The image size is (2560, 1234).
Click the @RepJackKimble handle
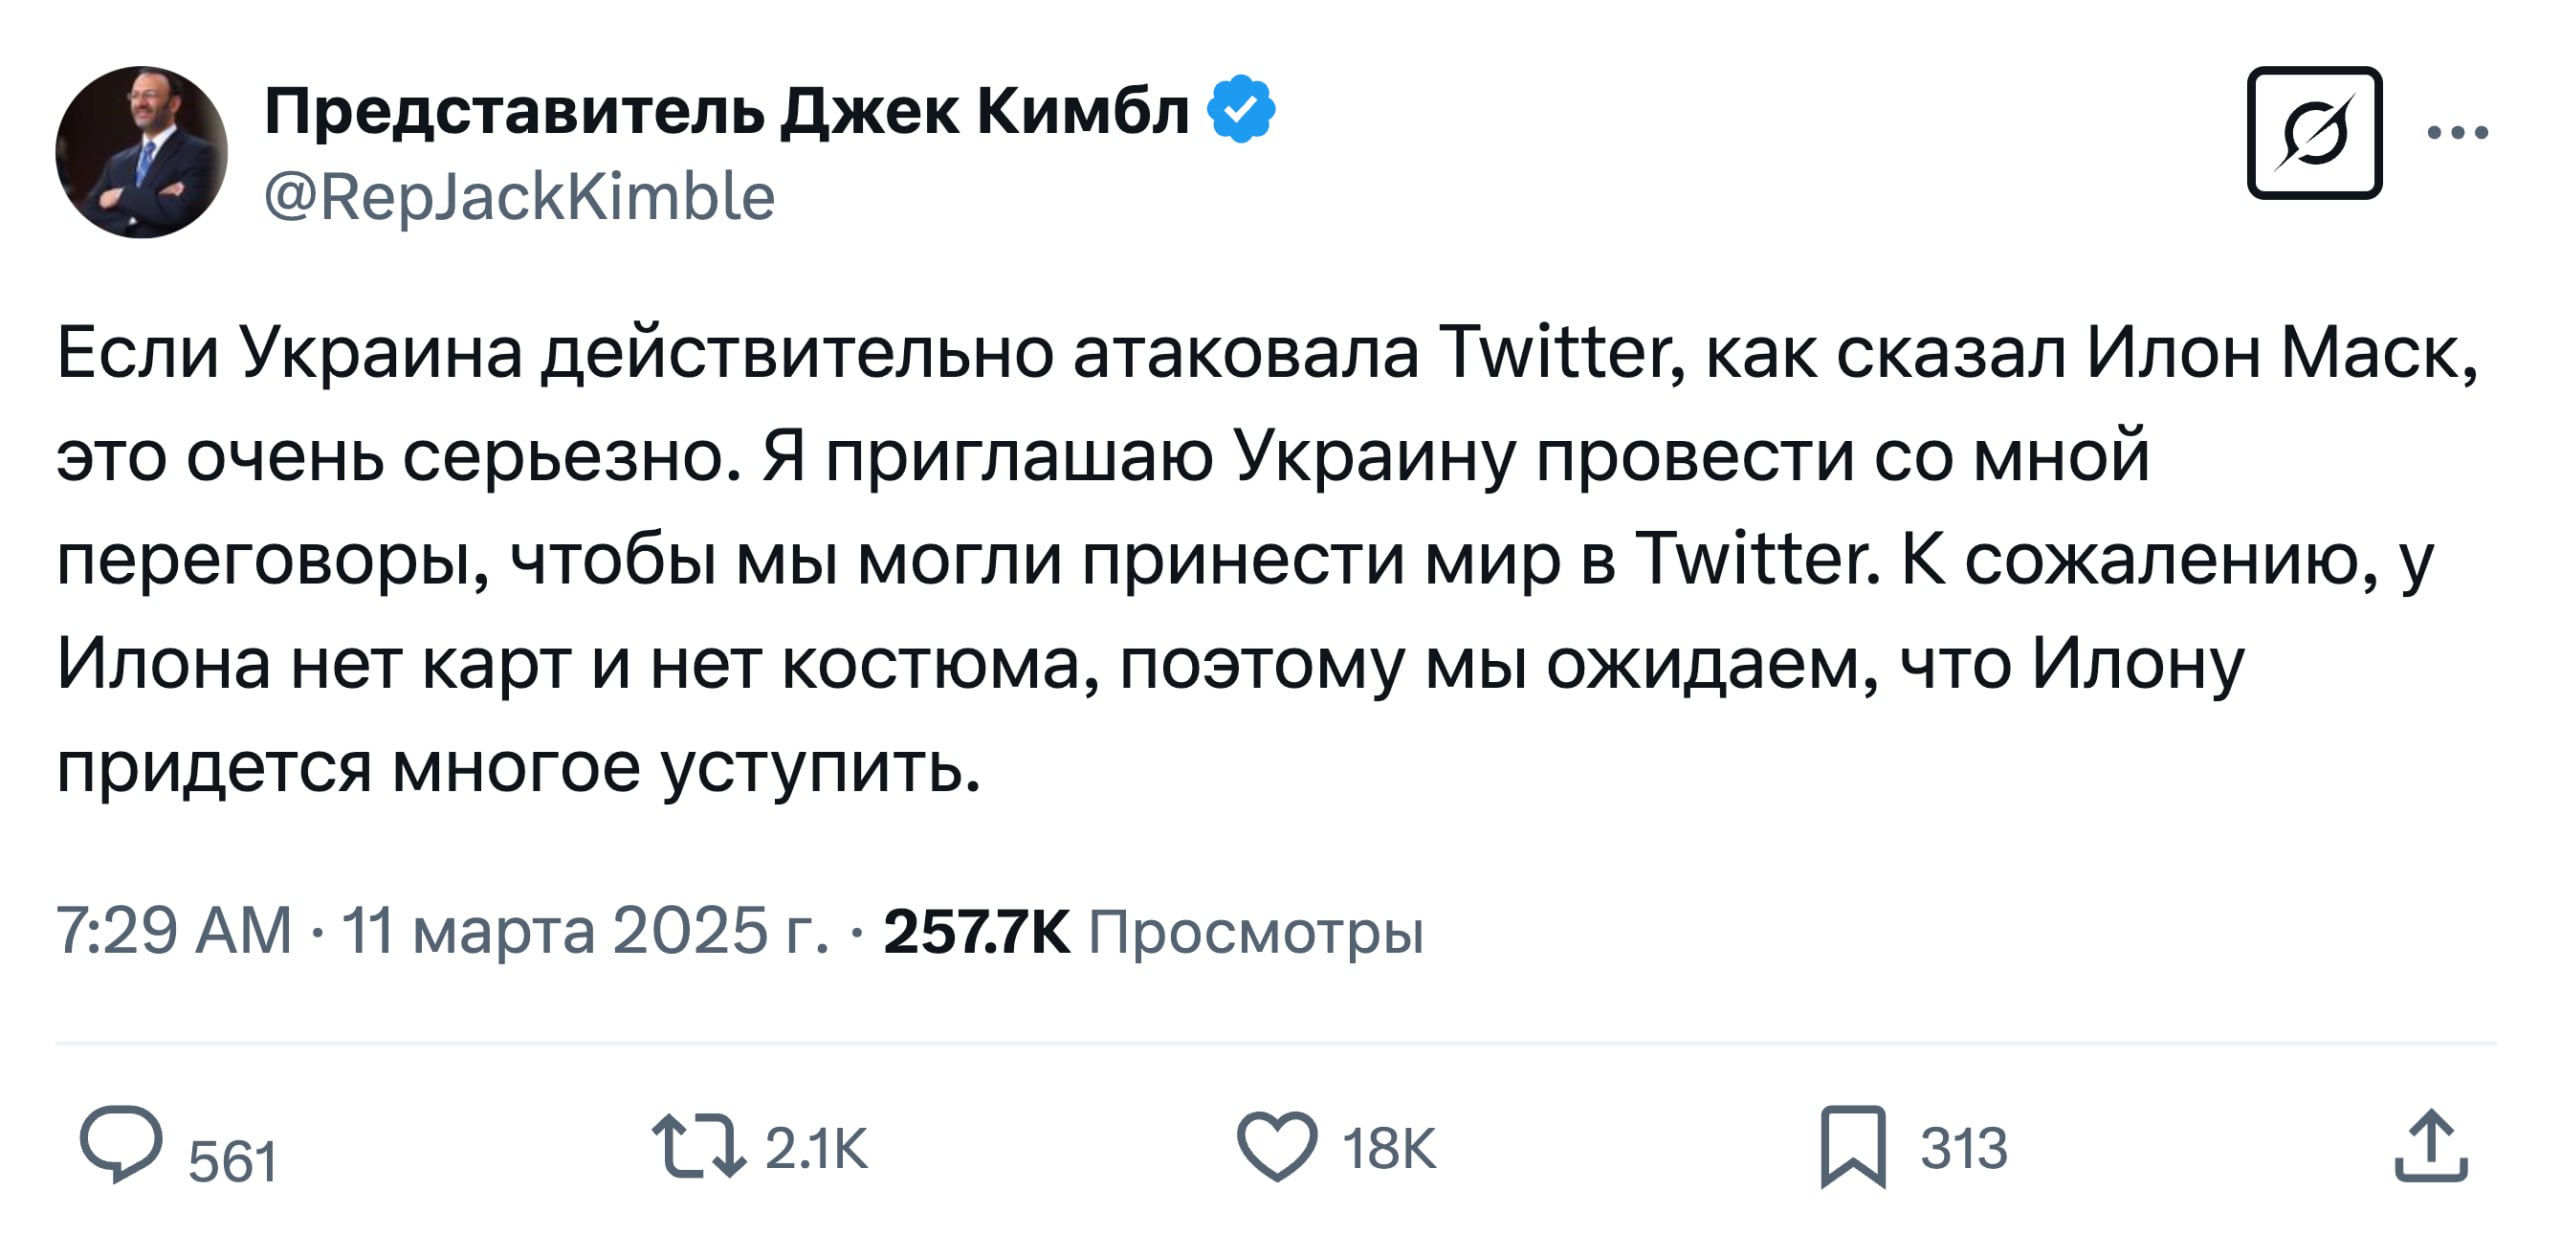[519, 196]
